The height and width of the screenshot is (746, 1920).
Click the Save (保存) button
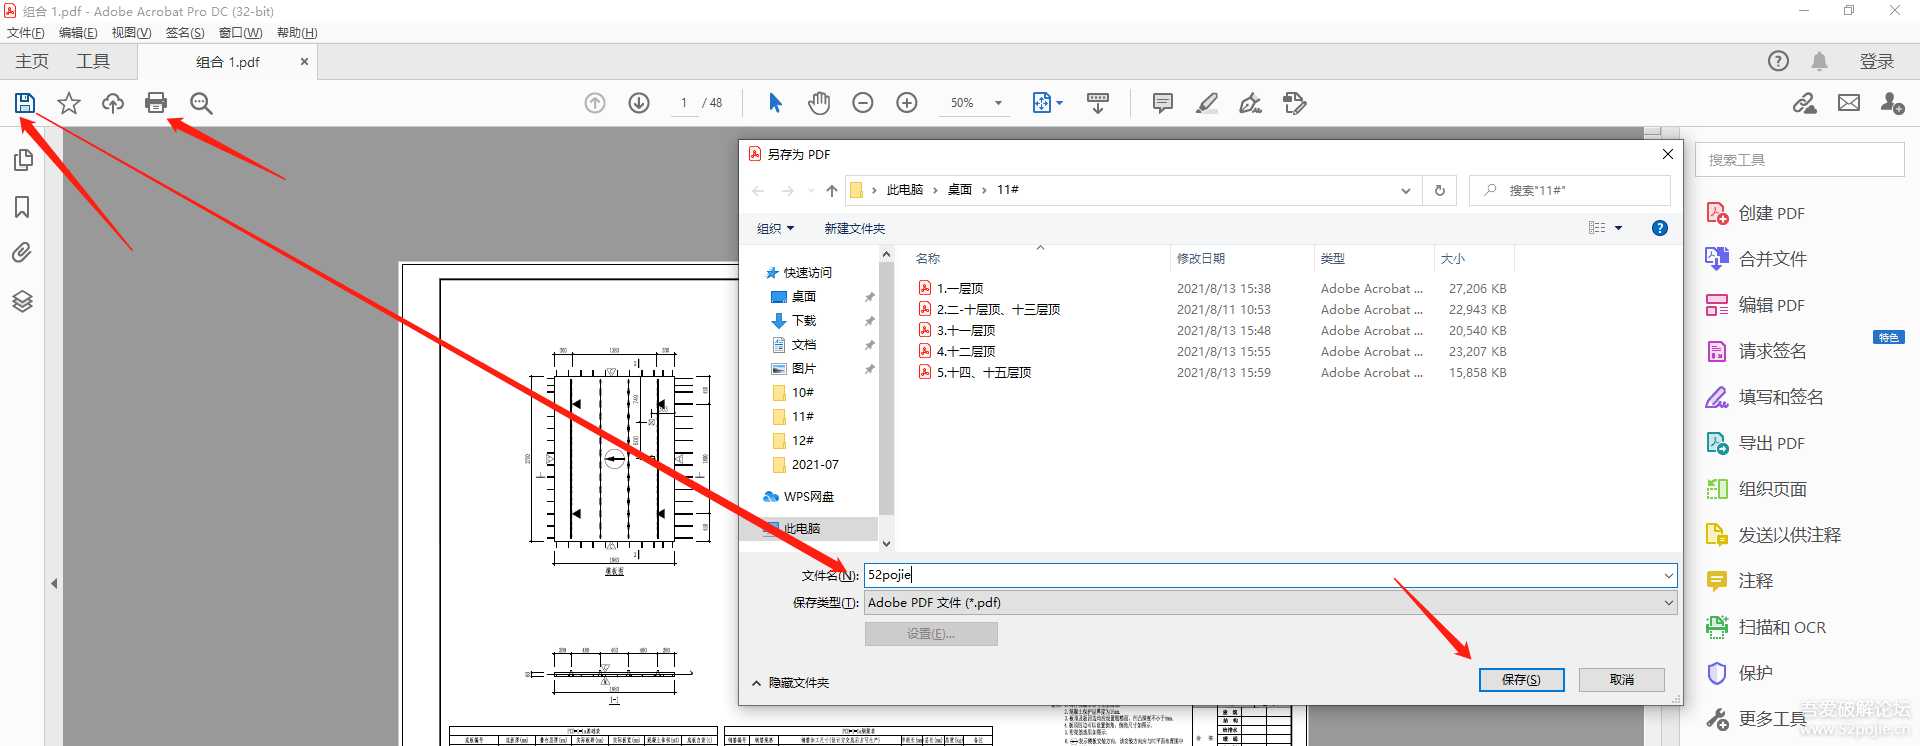pyautogui.click(x=1521, y=680)
